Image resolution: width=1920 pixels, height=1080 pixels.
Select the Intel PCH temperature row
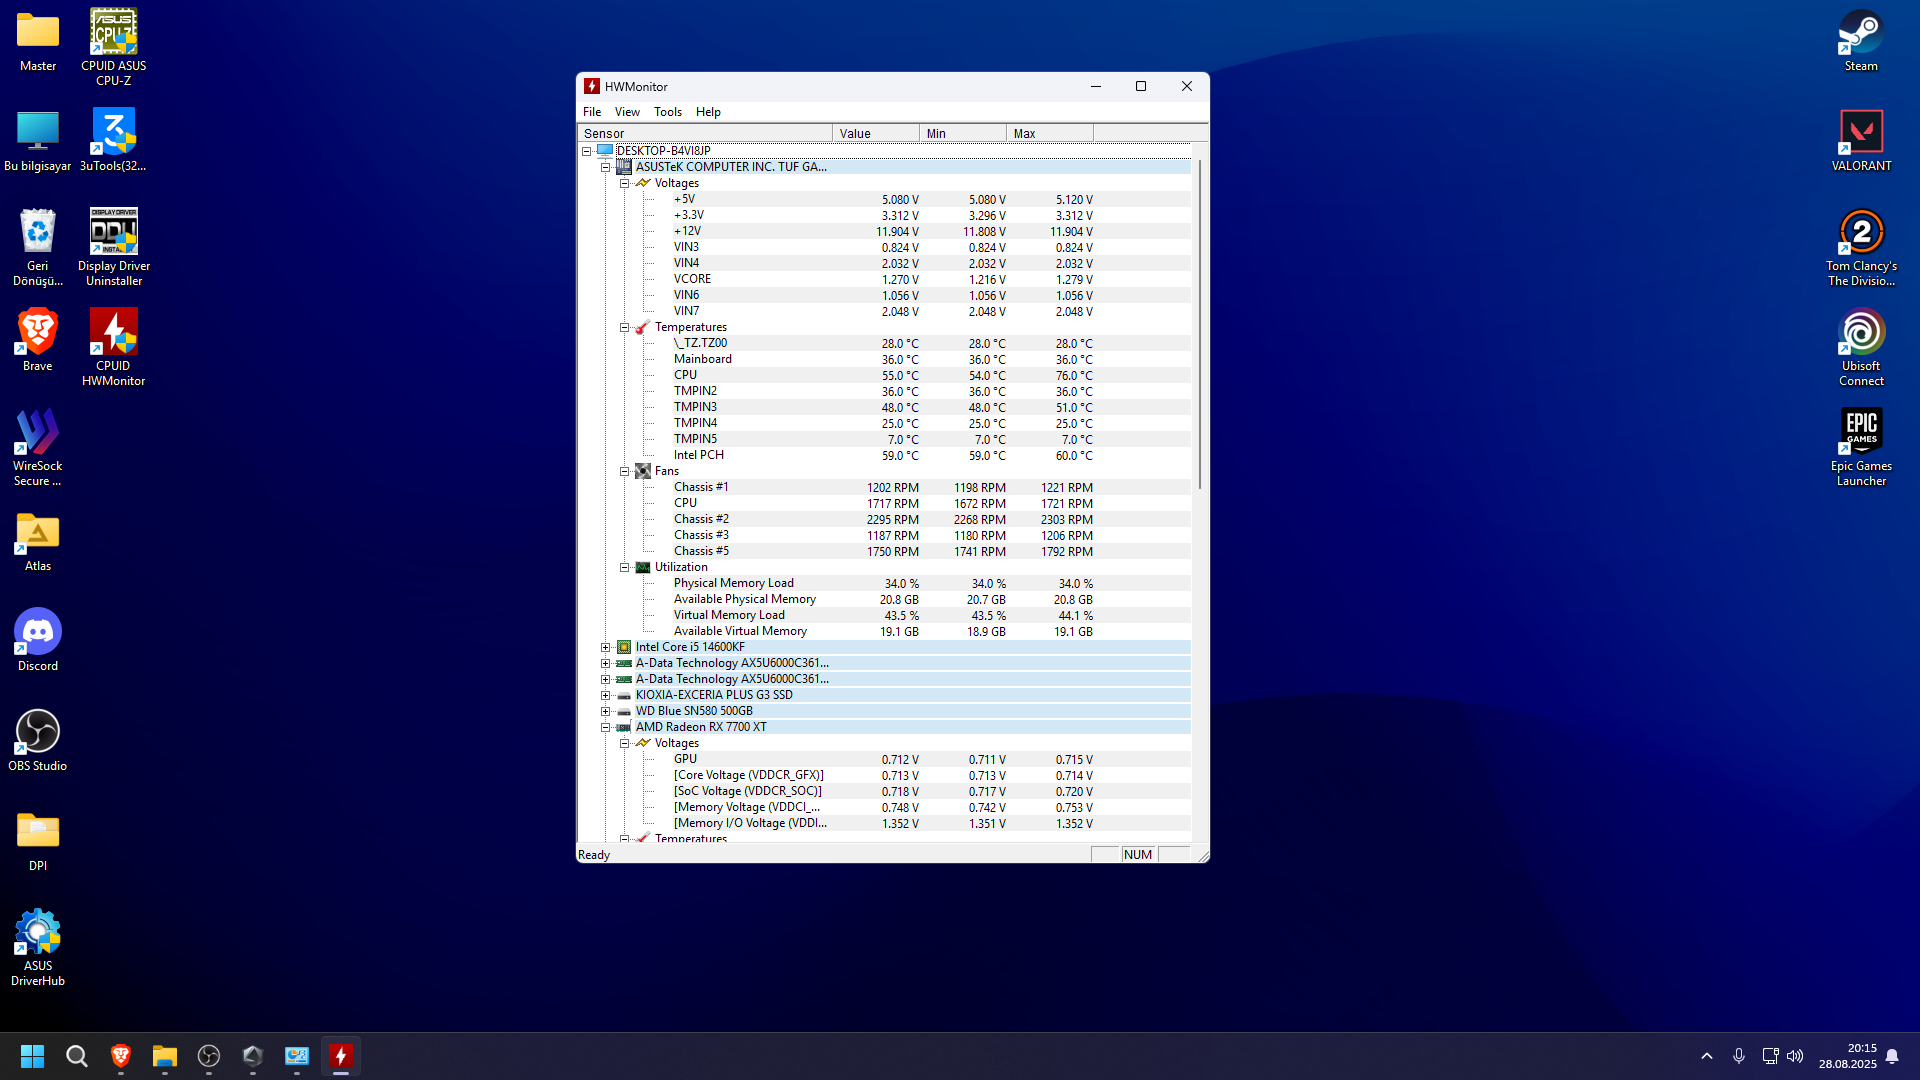(884, 455)
